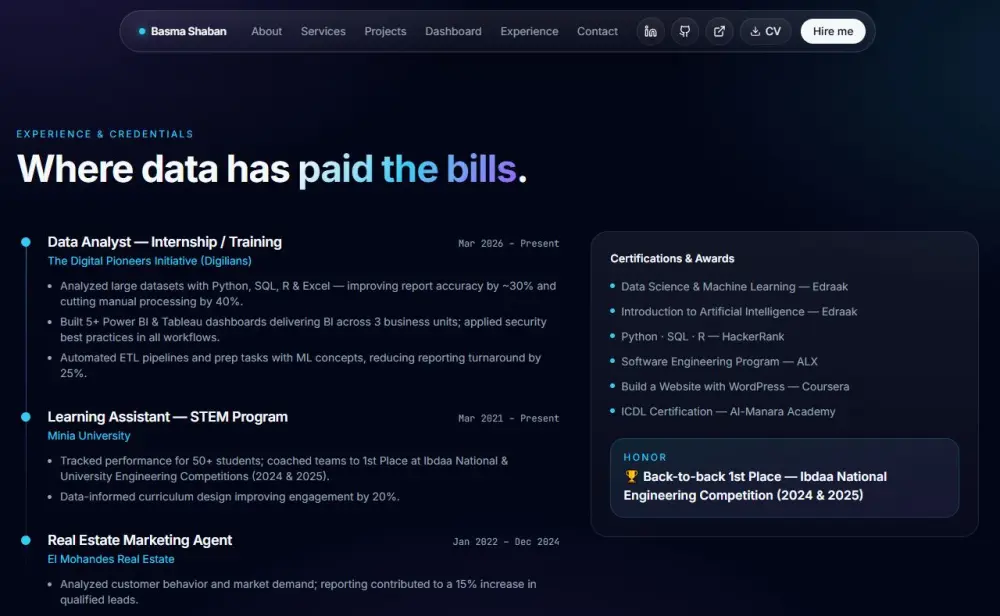Click timeline dot for Data Analyst role

pyautogui.click(x=26, y=242)
